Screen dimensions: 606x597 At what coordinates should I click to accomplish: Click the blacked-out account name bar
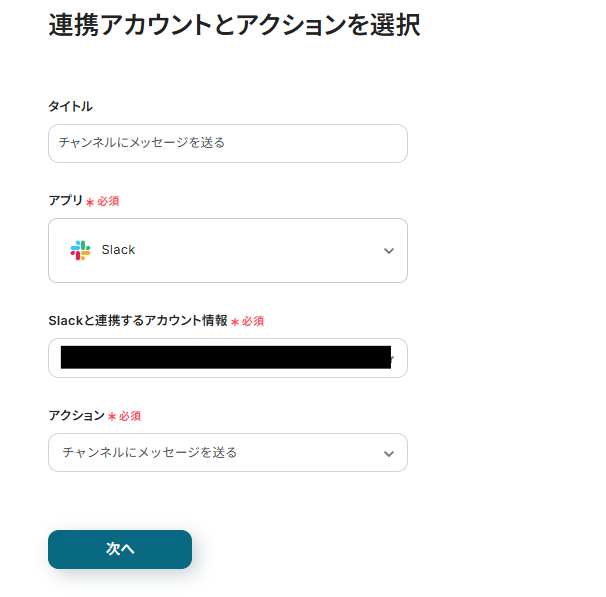pyautogui.click(x=224, y=357)
